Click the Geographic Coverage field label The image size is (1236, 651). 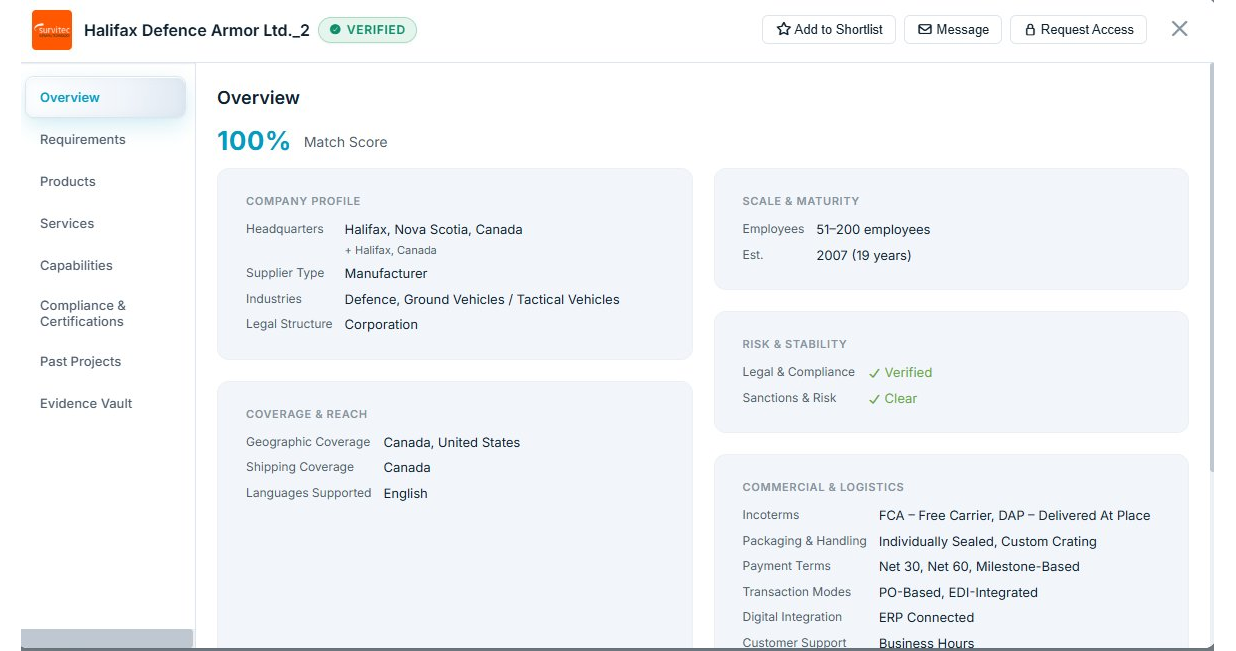tap(308, 442)
